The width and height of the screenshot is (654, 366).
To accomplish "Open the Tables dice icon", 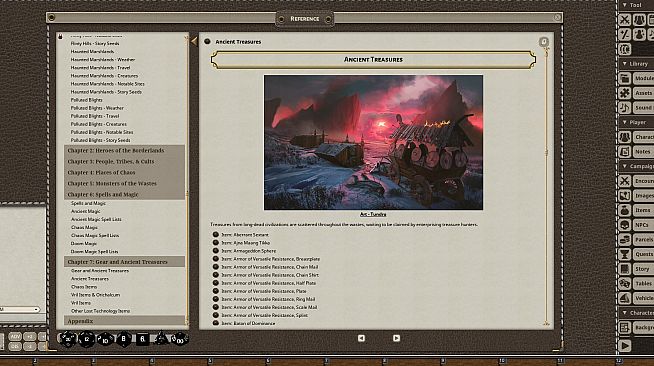I will (x=625, y=283).
